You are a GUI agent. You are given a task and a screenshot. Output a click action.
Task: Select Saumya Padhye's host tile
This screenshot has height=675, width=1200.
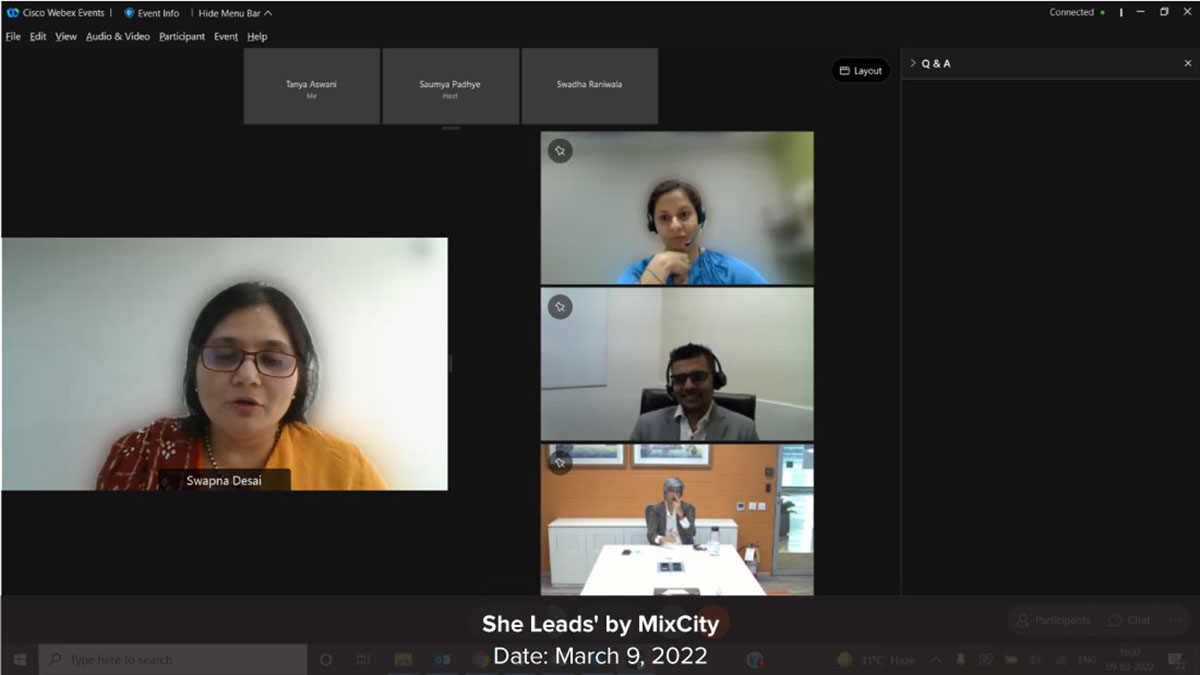[450, 86]
